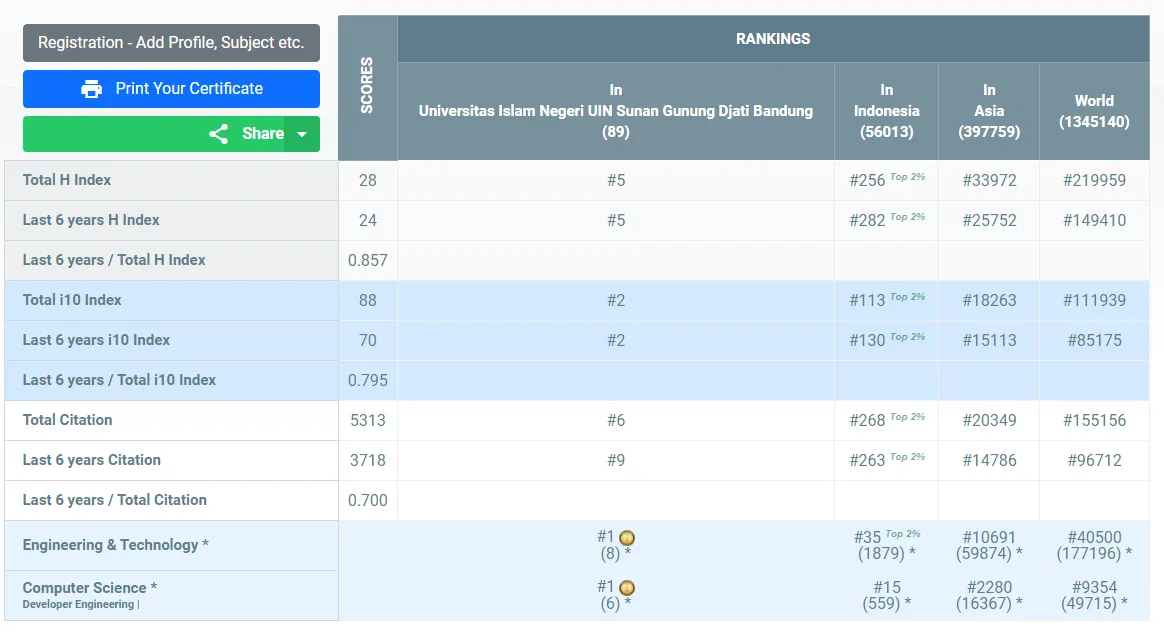Image resolution: width=1164 pixels, height=633 pixels.
Task: Open Registration - Add Profile, Subject etc.
Action: 171,43
